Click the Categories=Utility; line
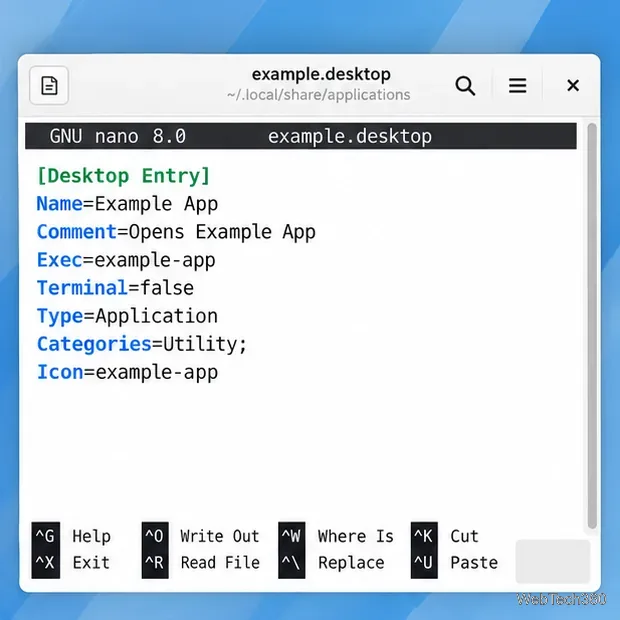 tap(142, 344)
